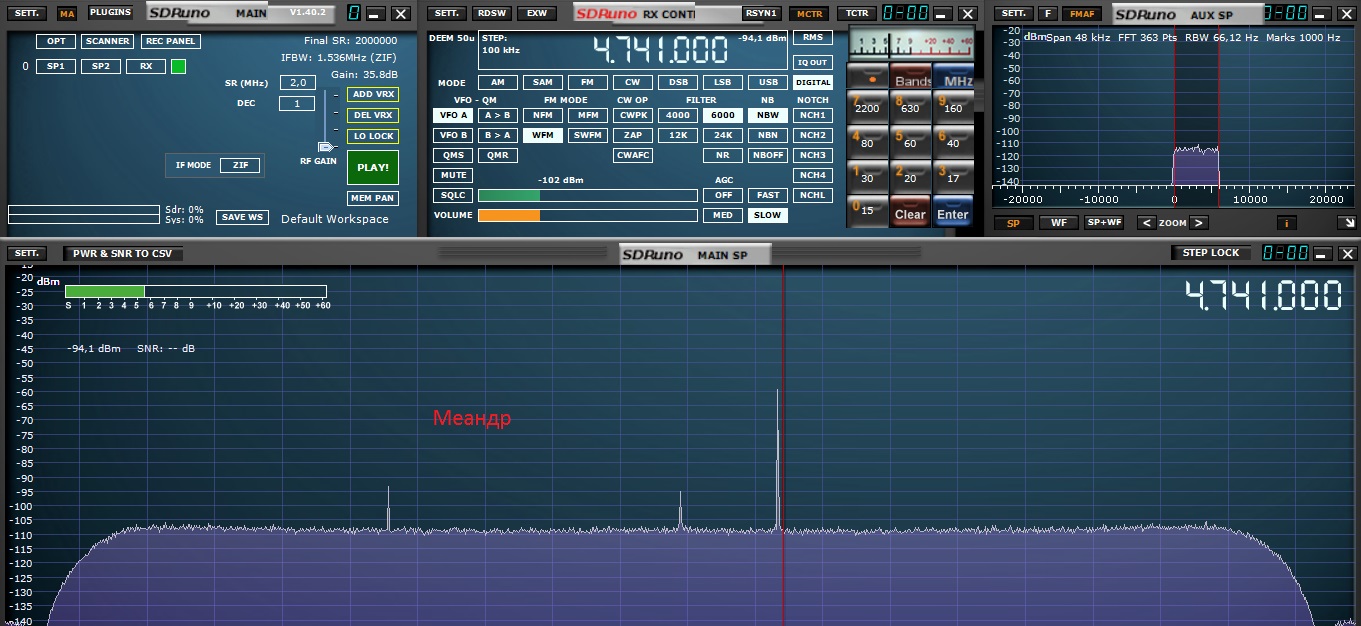Toggle MA button in Main panel
Image resolution: width=1361 pixels, height=626 pixels.
67,14
